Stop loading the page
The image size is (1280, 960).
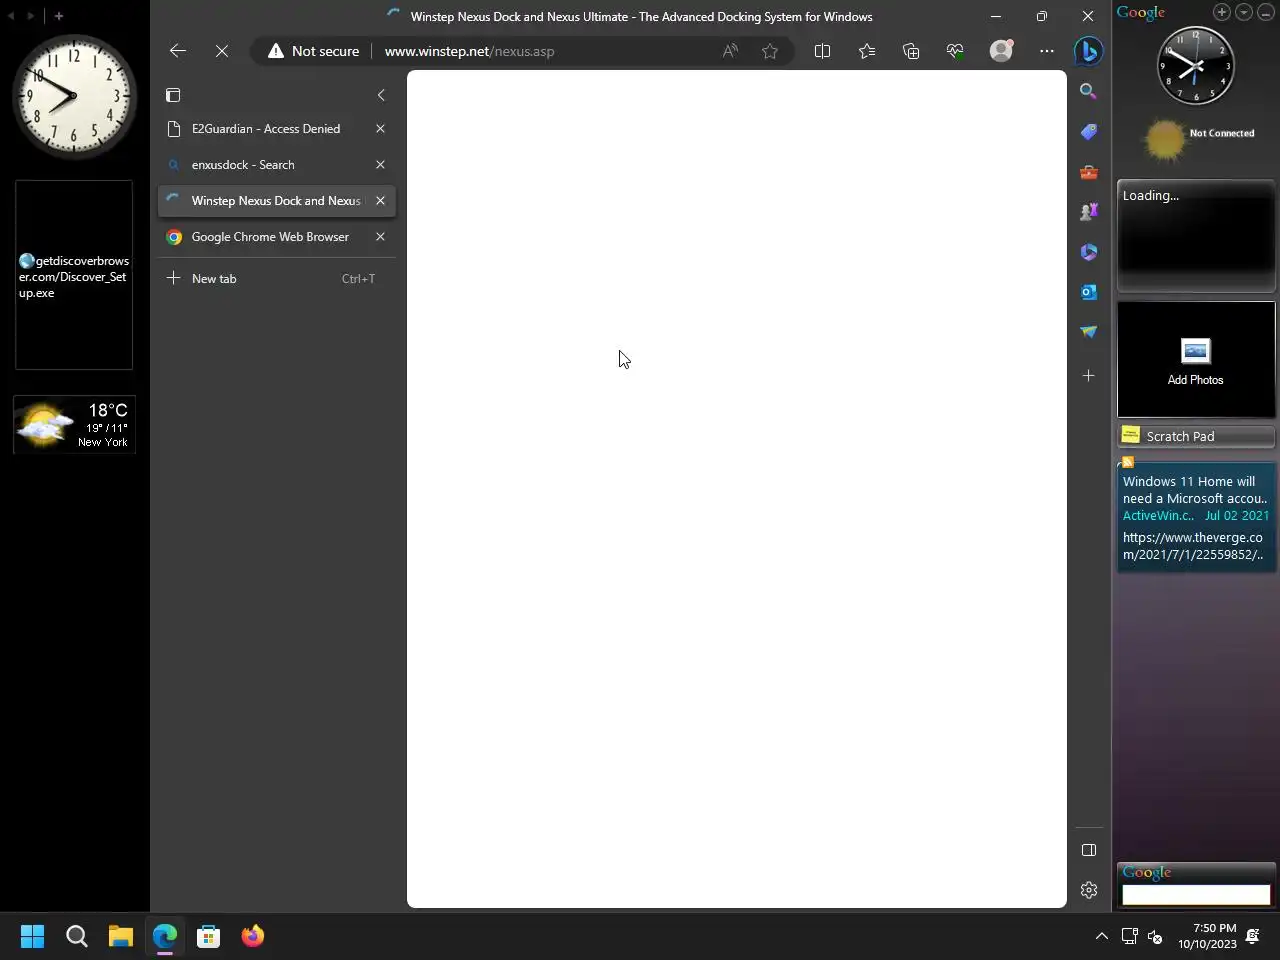(222, 51)
